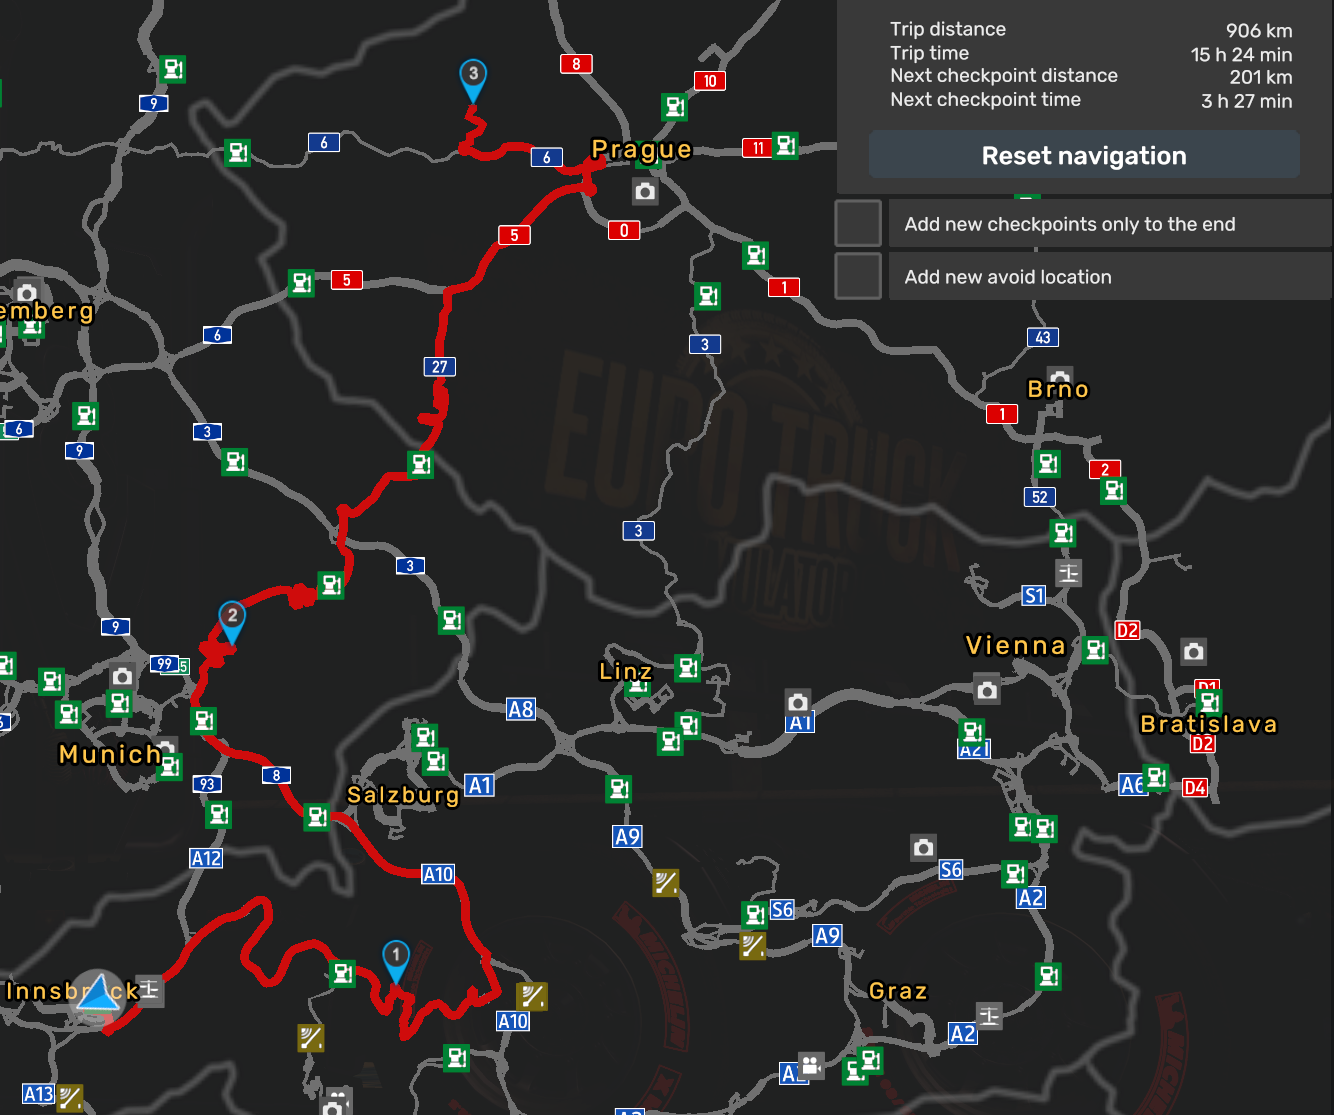Click the train icon next to Innsbruck
Image resolution: width=1334 pixels, height=1115 pixels.
[x=149, y=990]
